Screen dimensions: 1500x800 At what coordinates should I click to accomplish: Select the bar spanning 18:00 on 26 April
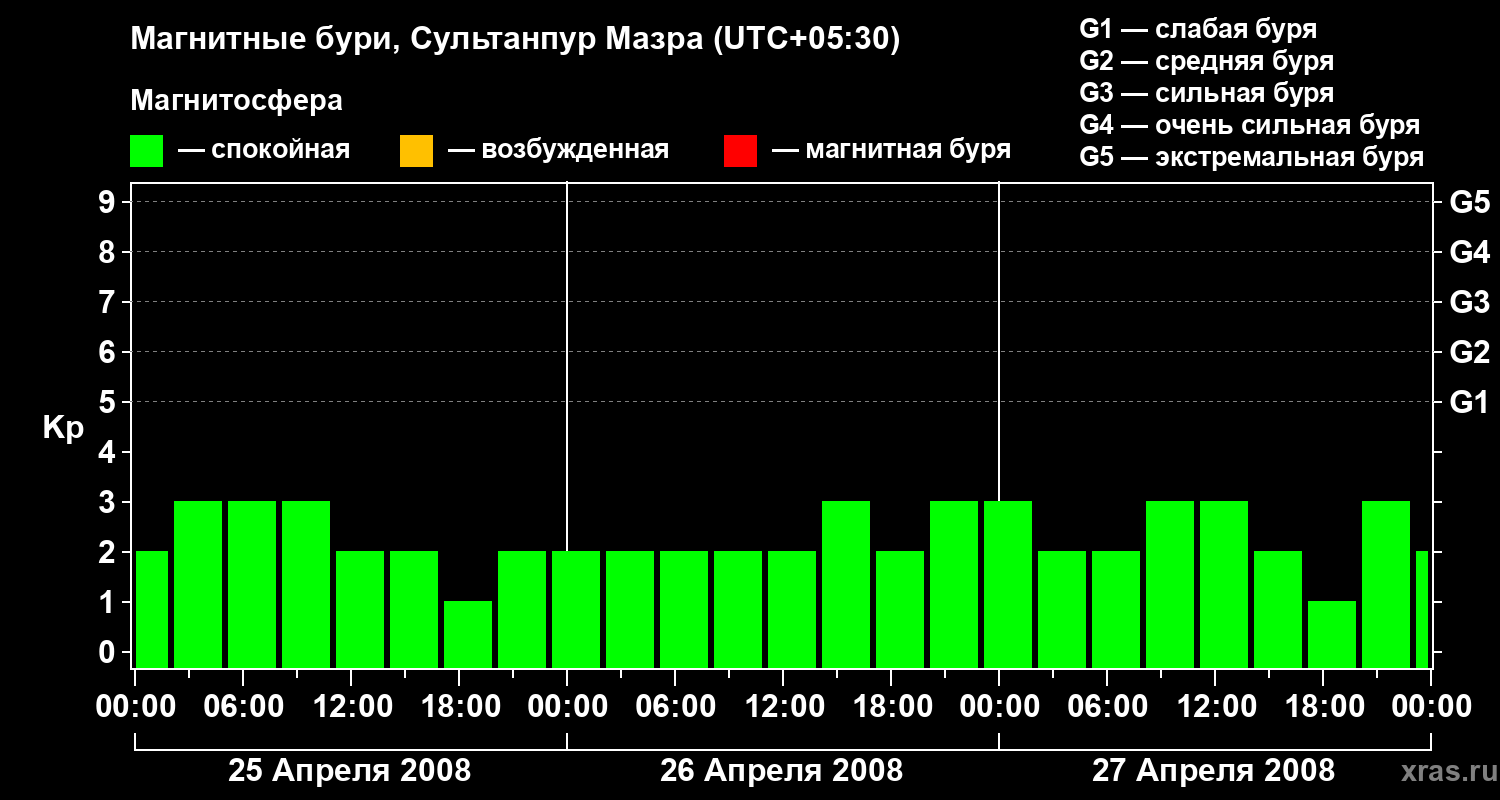click(900, 609)
